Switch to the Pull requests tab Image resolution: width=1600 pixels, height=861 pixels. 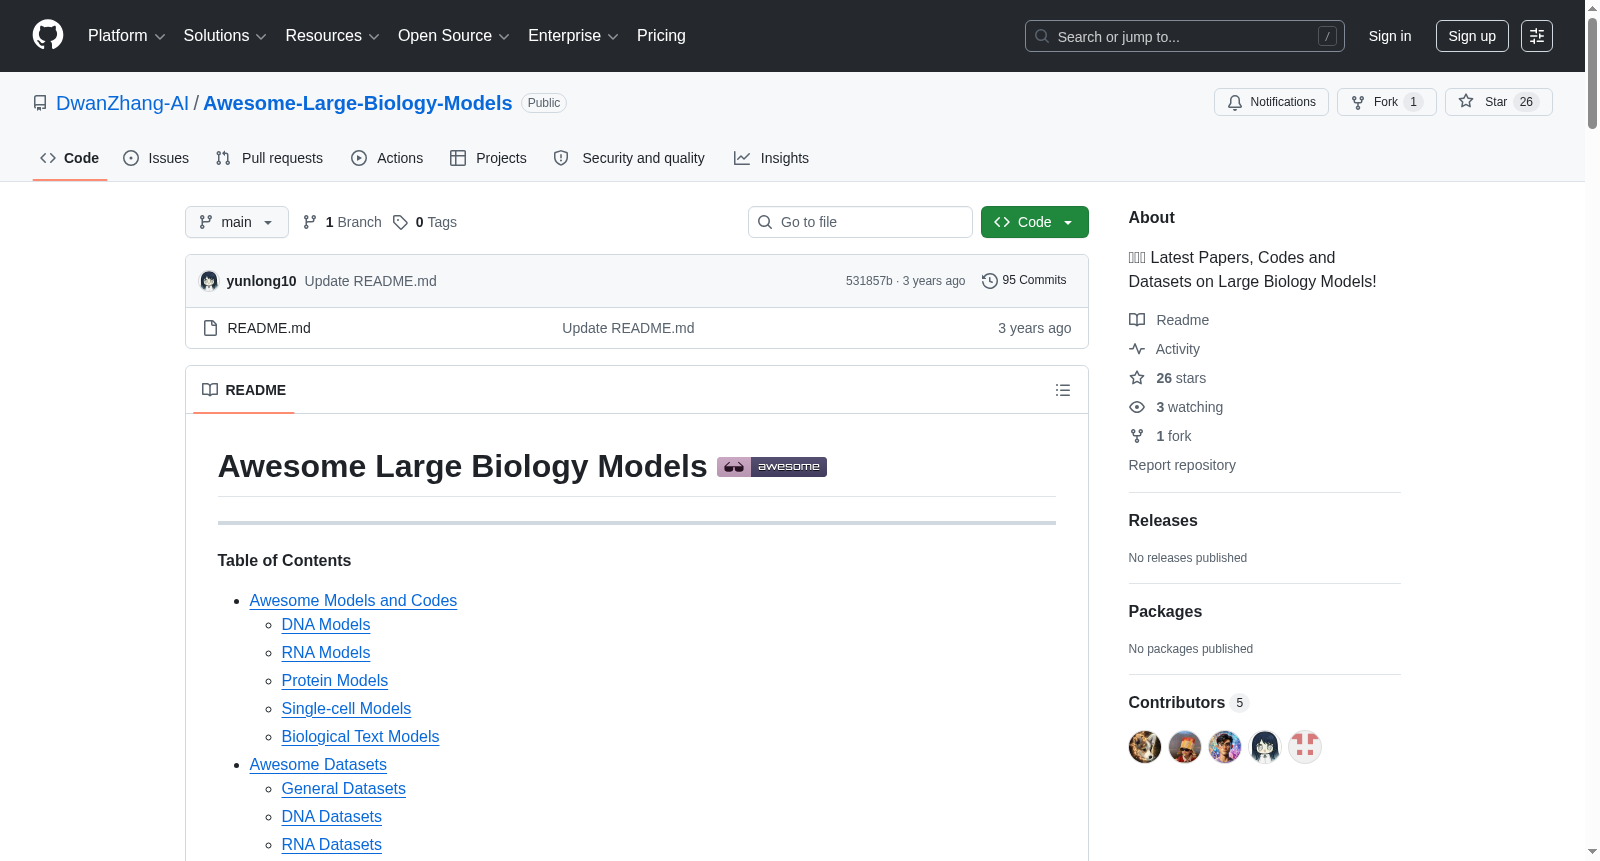pos(269,158)
